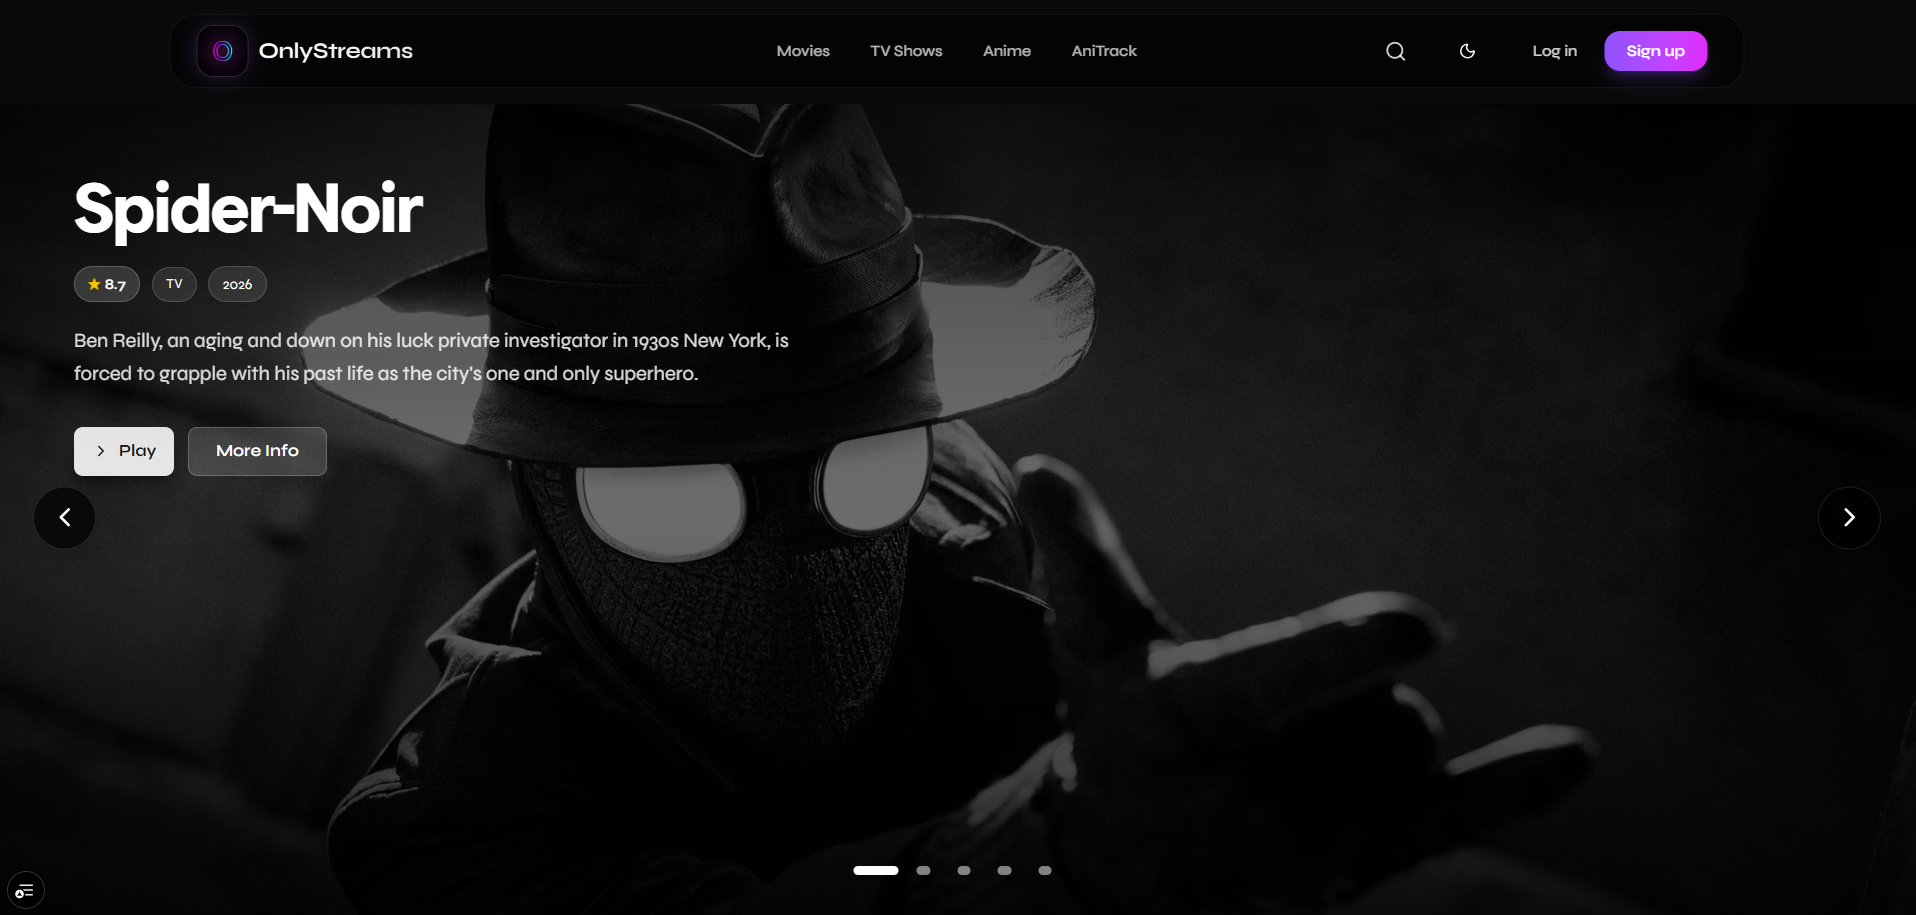Toggle dark mode with the moon icon
1916x915 pixels.
pos(1468,51)
